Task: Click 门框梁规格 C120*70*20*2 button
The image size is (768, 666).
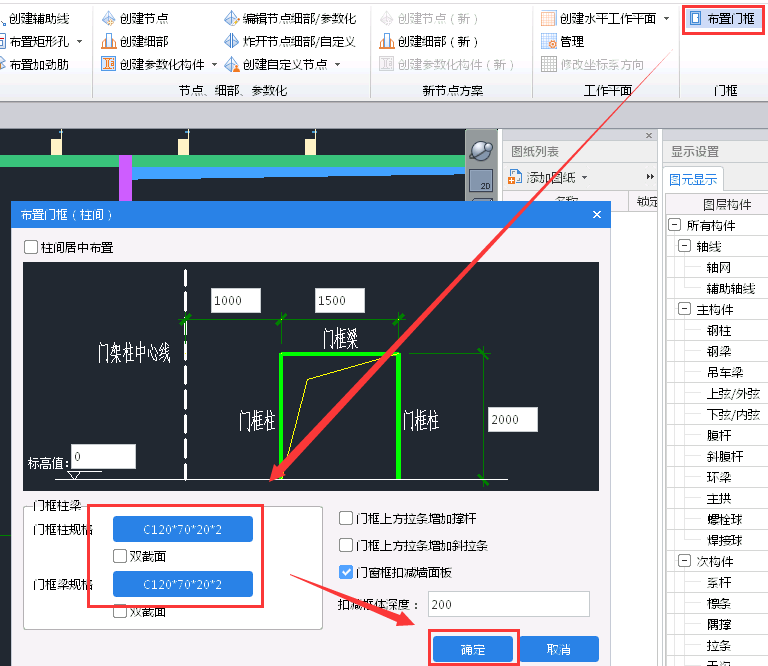Action: click(183, 584)
